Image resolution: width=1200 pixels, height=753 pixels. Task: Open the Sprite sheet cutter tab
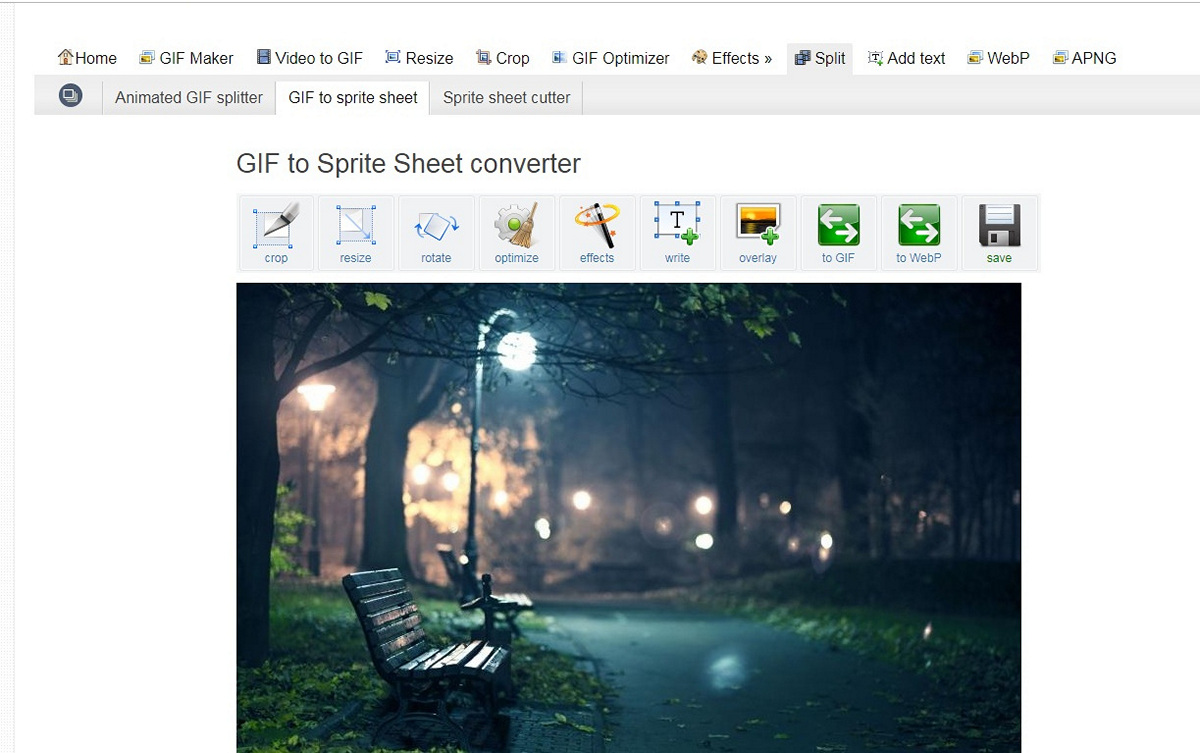506,98
